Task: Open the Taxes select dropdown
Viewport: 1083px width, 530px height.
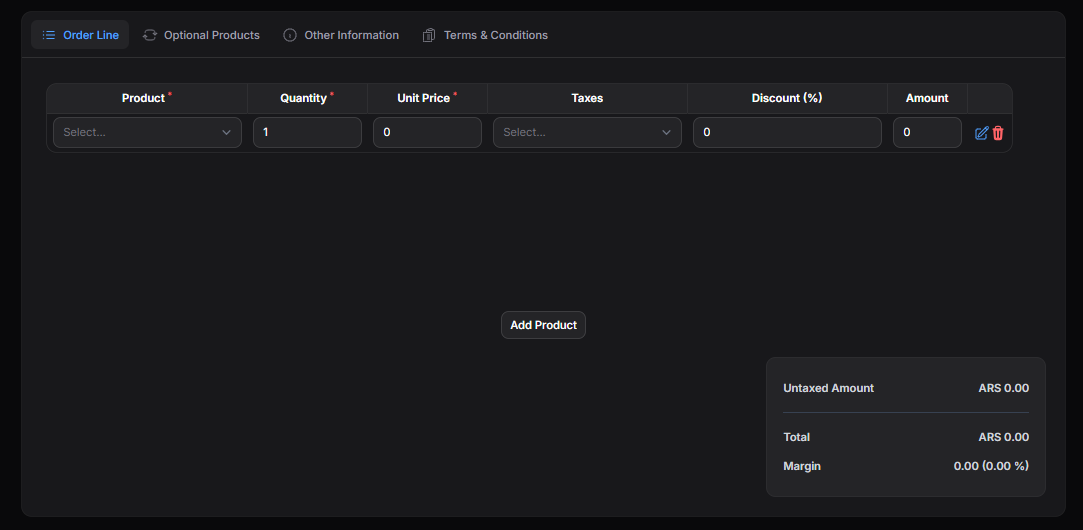Action: 587,132
